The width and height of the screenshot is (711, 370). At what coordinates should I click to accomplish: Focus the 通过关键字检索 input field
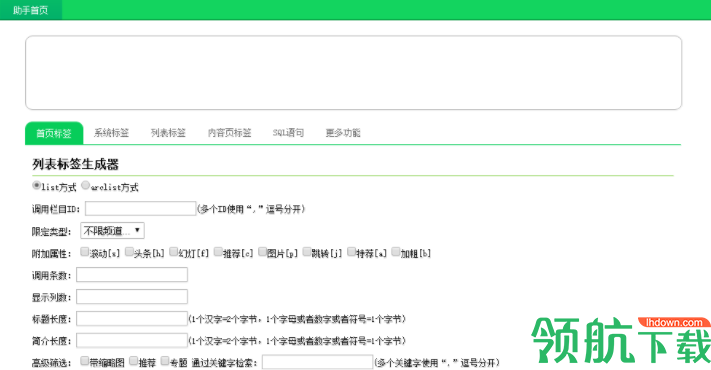click(x=317, y=362)
